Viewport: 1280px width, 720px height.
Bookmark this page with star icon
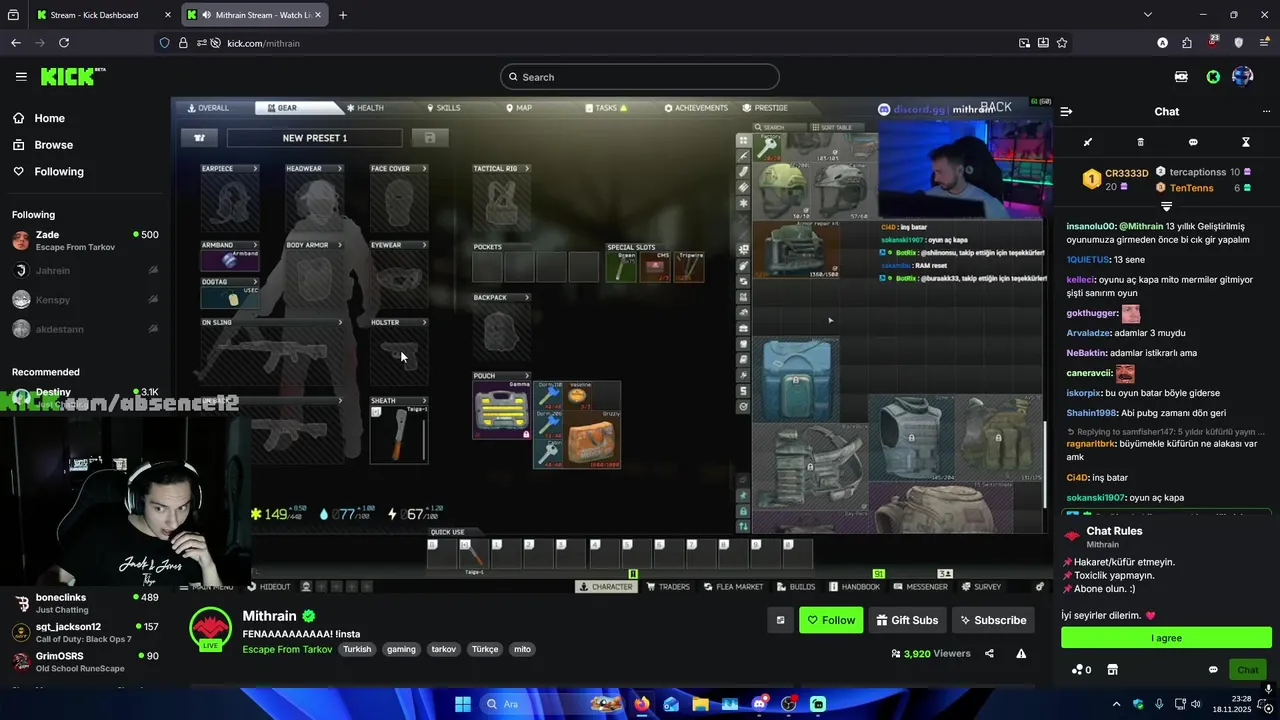point(1062,43)
